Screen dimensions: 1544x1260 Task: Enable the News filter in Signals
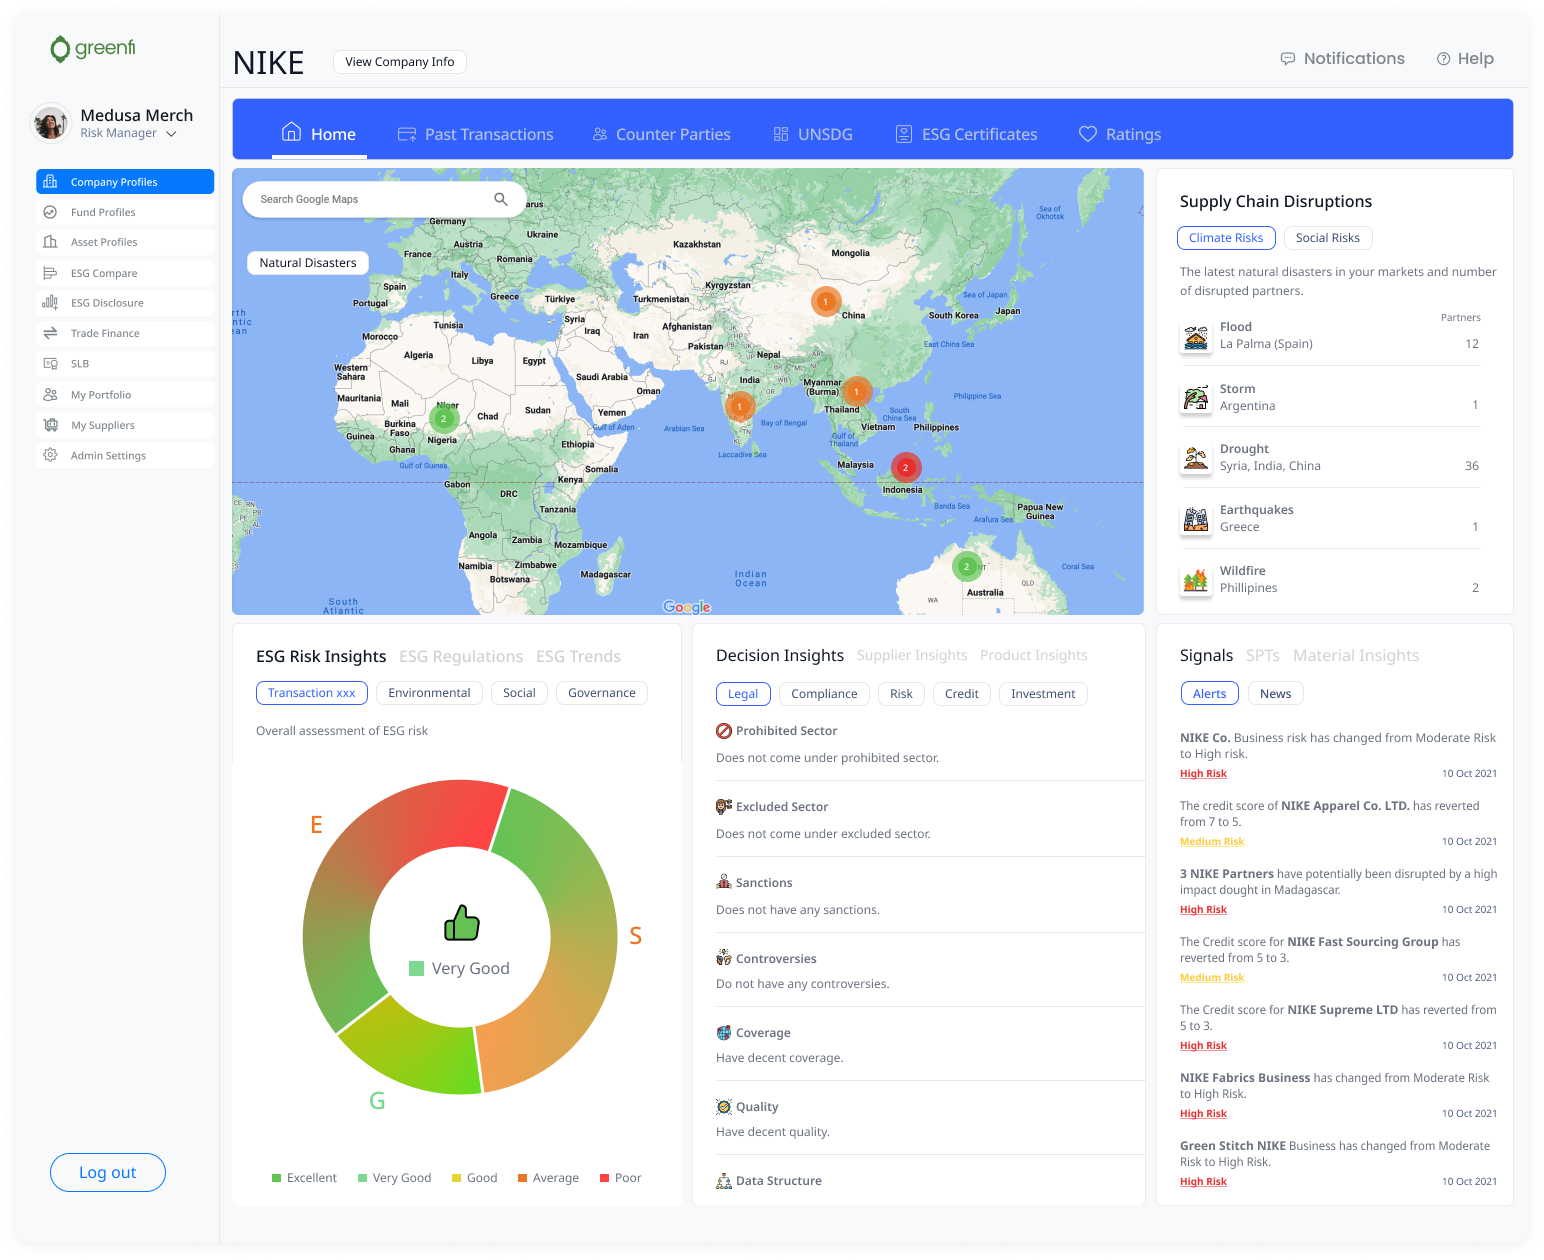[x=1275, y=693]
